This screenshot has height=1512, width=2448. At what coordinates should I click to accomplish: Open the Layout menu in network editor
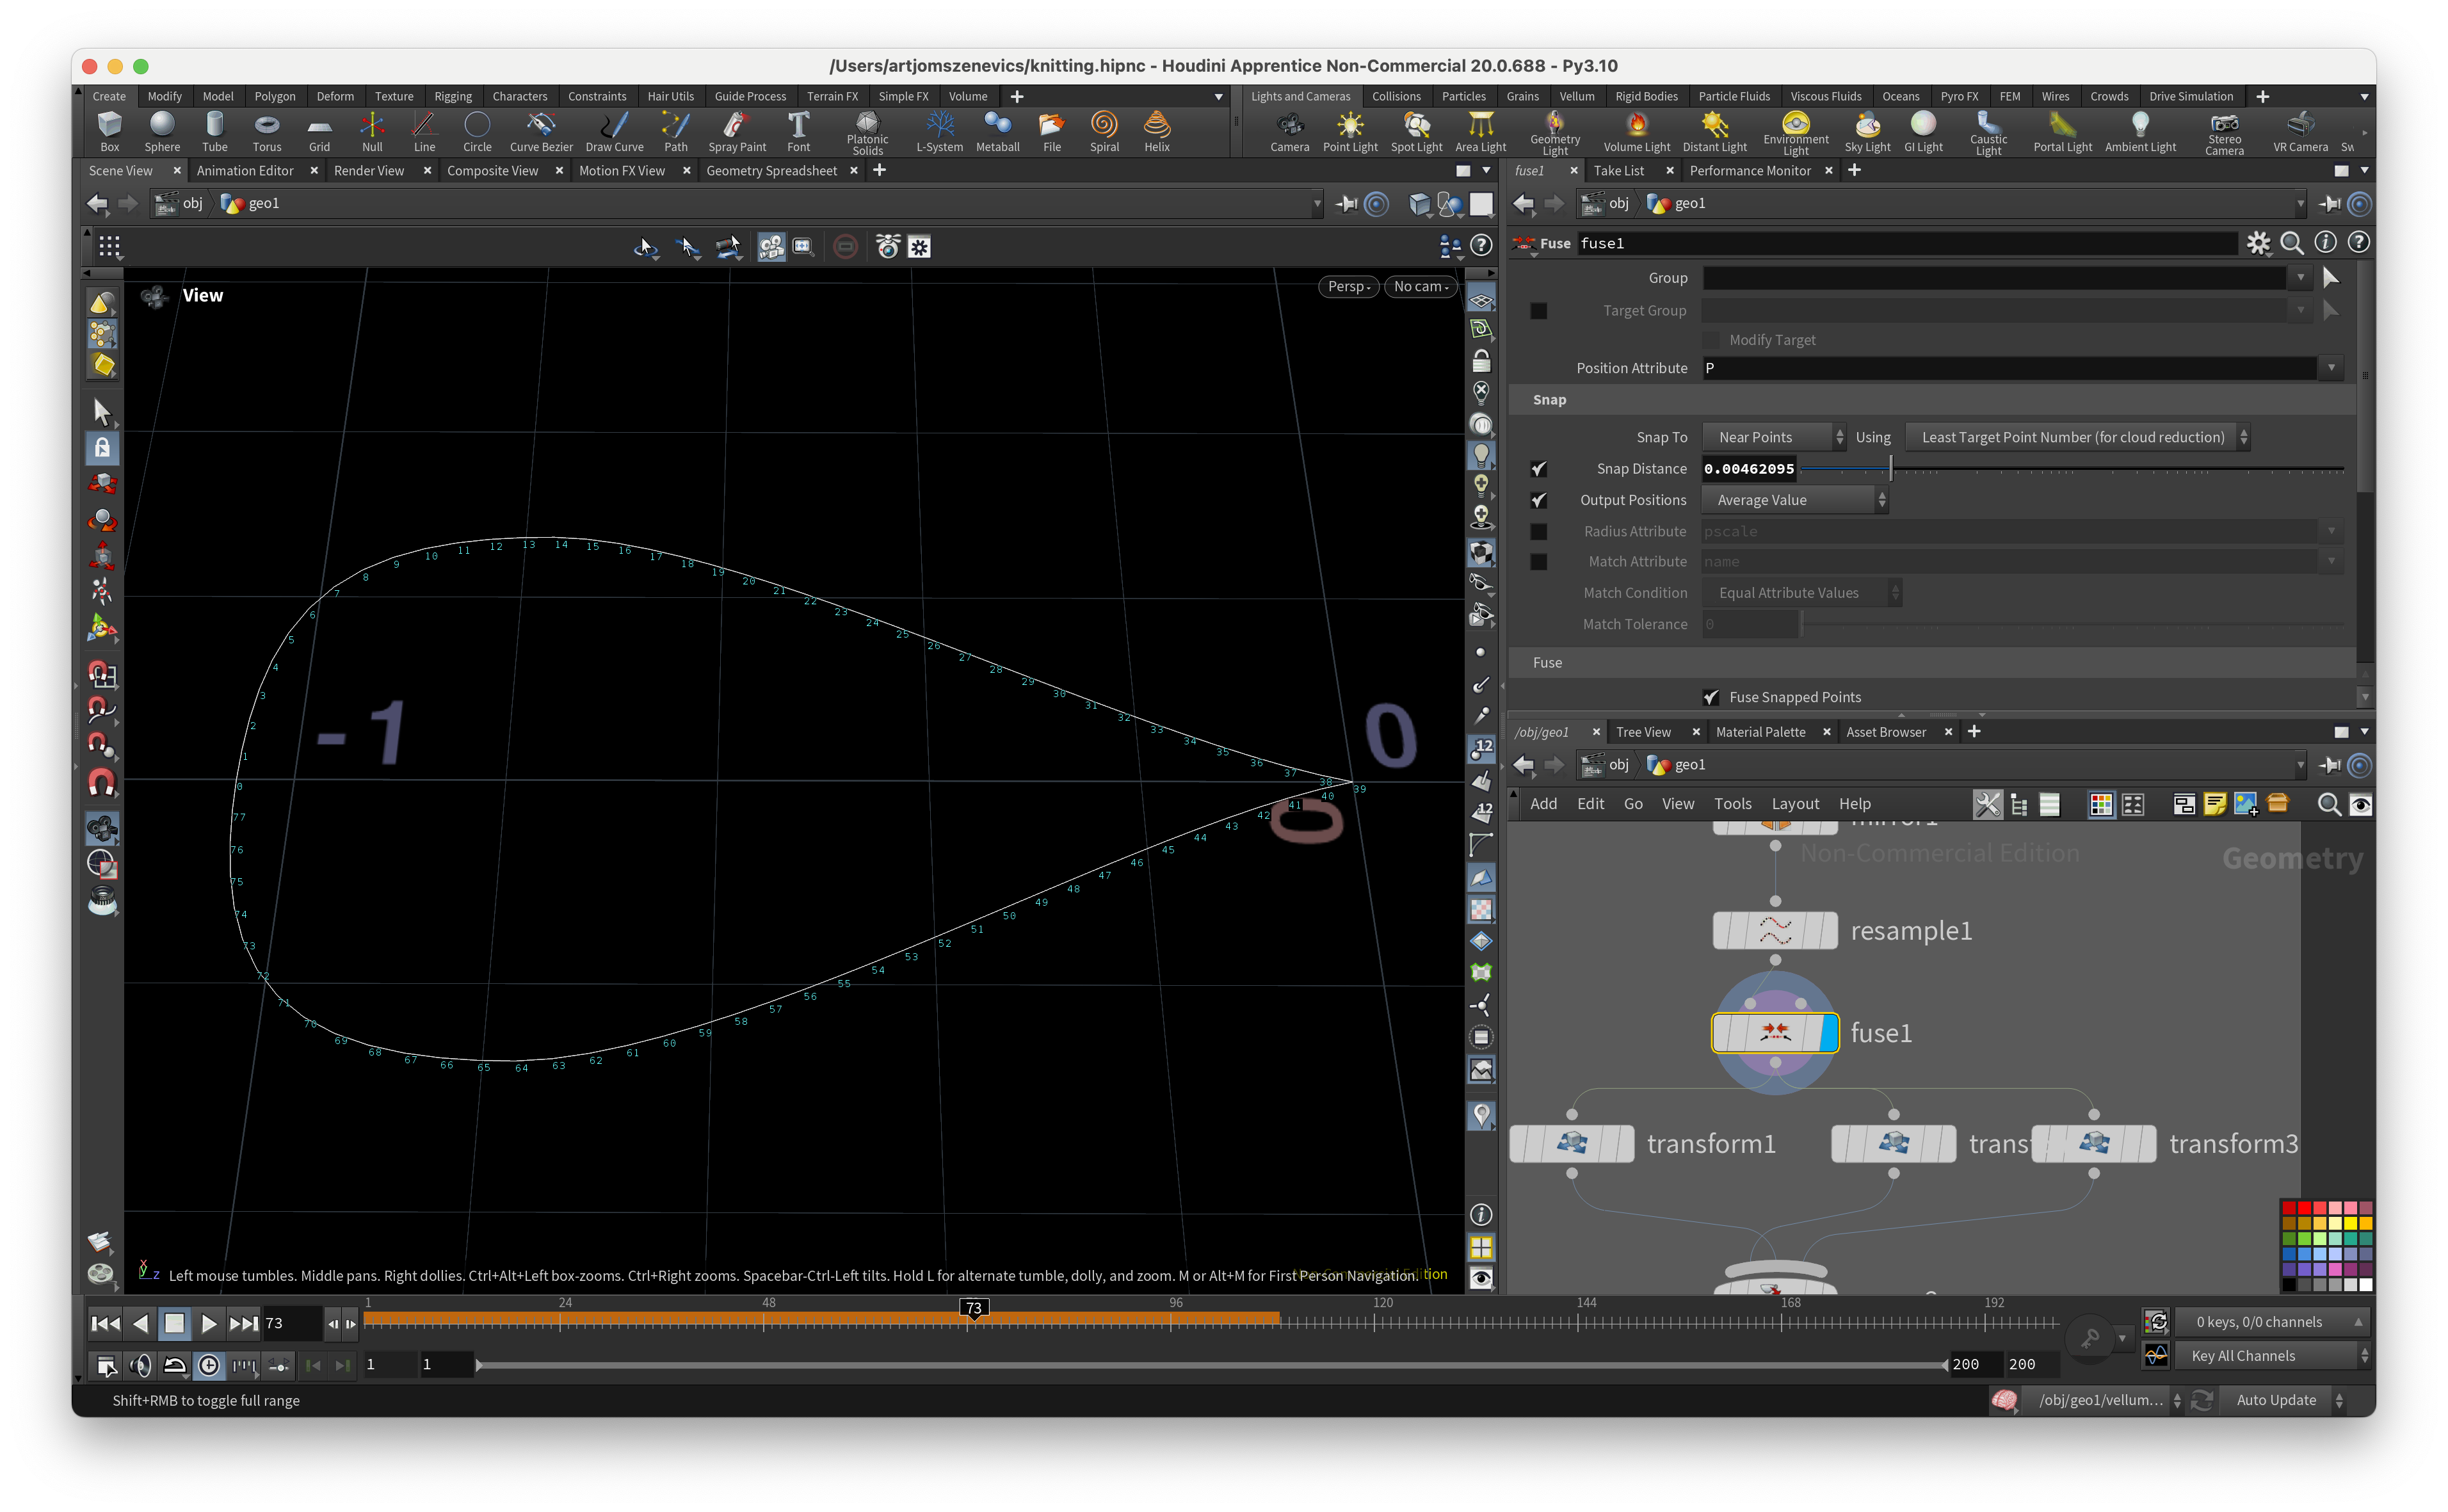click(x=1795, y=804)
